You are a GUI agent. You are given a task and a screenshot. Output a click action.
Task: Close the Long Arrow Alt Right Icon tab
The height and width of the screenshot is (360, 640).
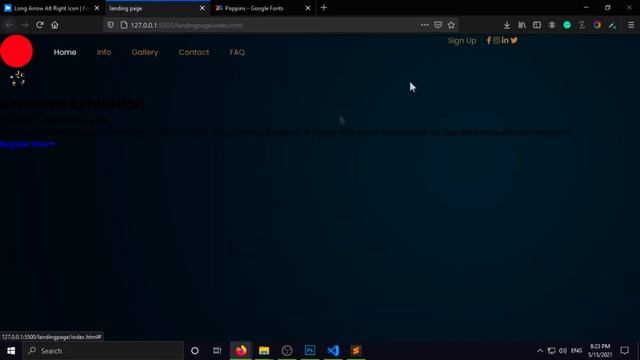pos(97,8)
